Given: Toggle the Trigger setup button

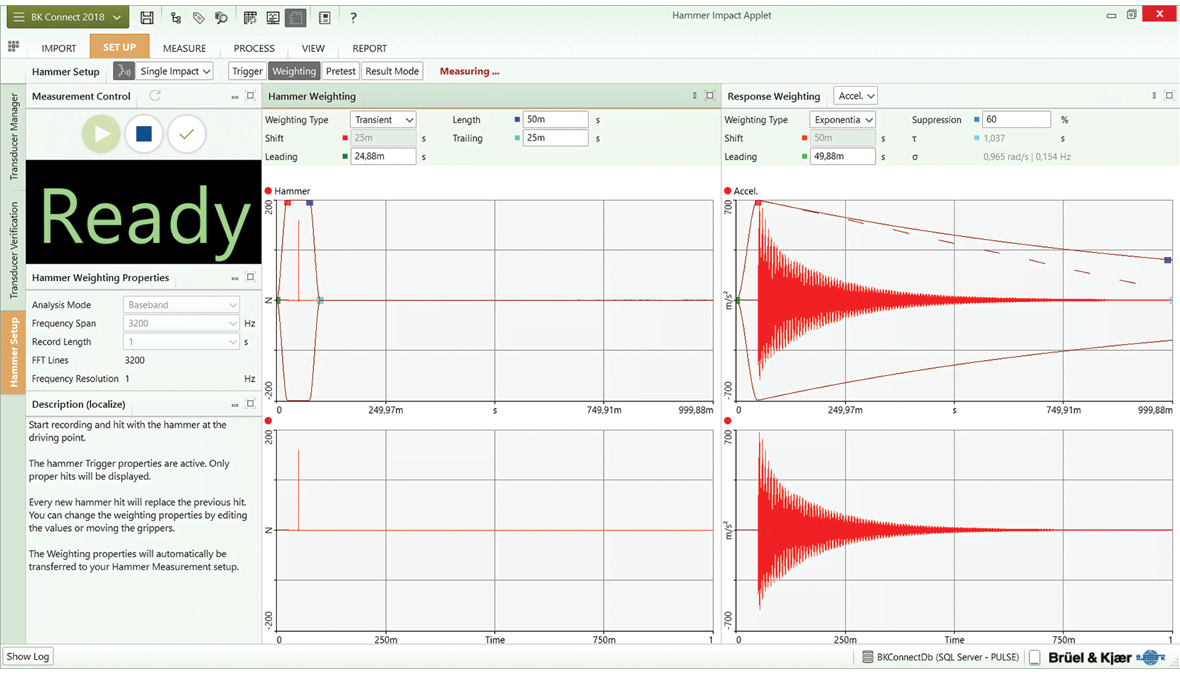Looking at the screenshot, I should click(x=246, y=71).
